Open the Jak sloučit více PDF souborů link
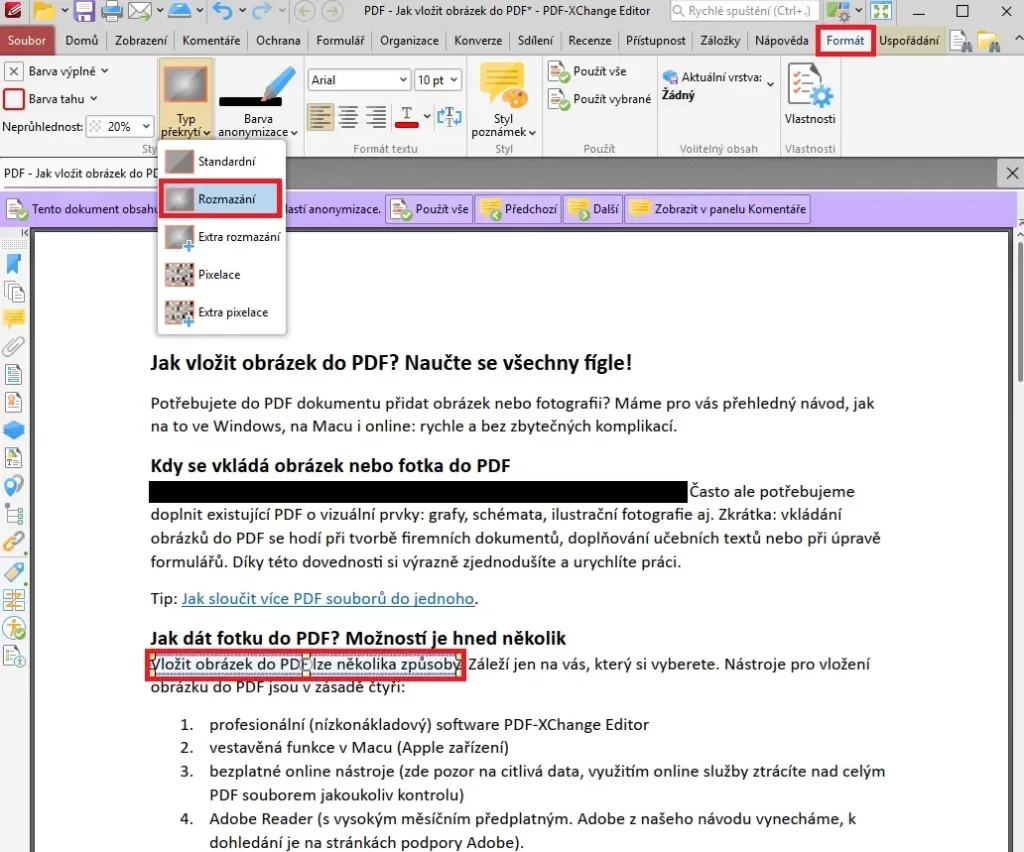The height and width of the screenshot is (852, 1024). click(x=328, y=598)
